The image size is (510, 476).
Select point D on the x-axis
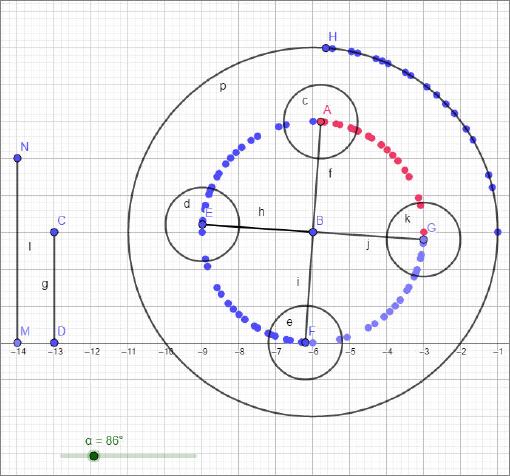54,343
